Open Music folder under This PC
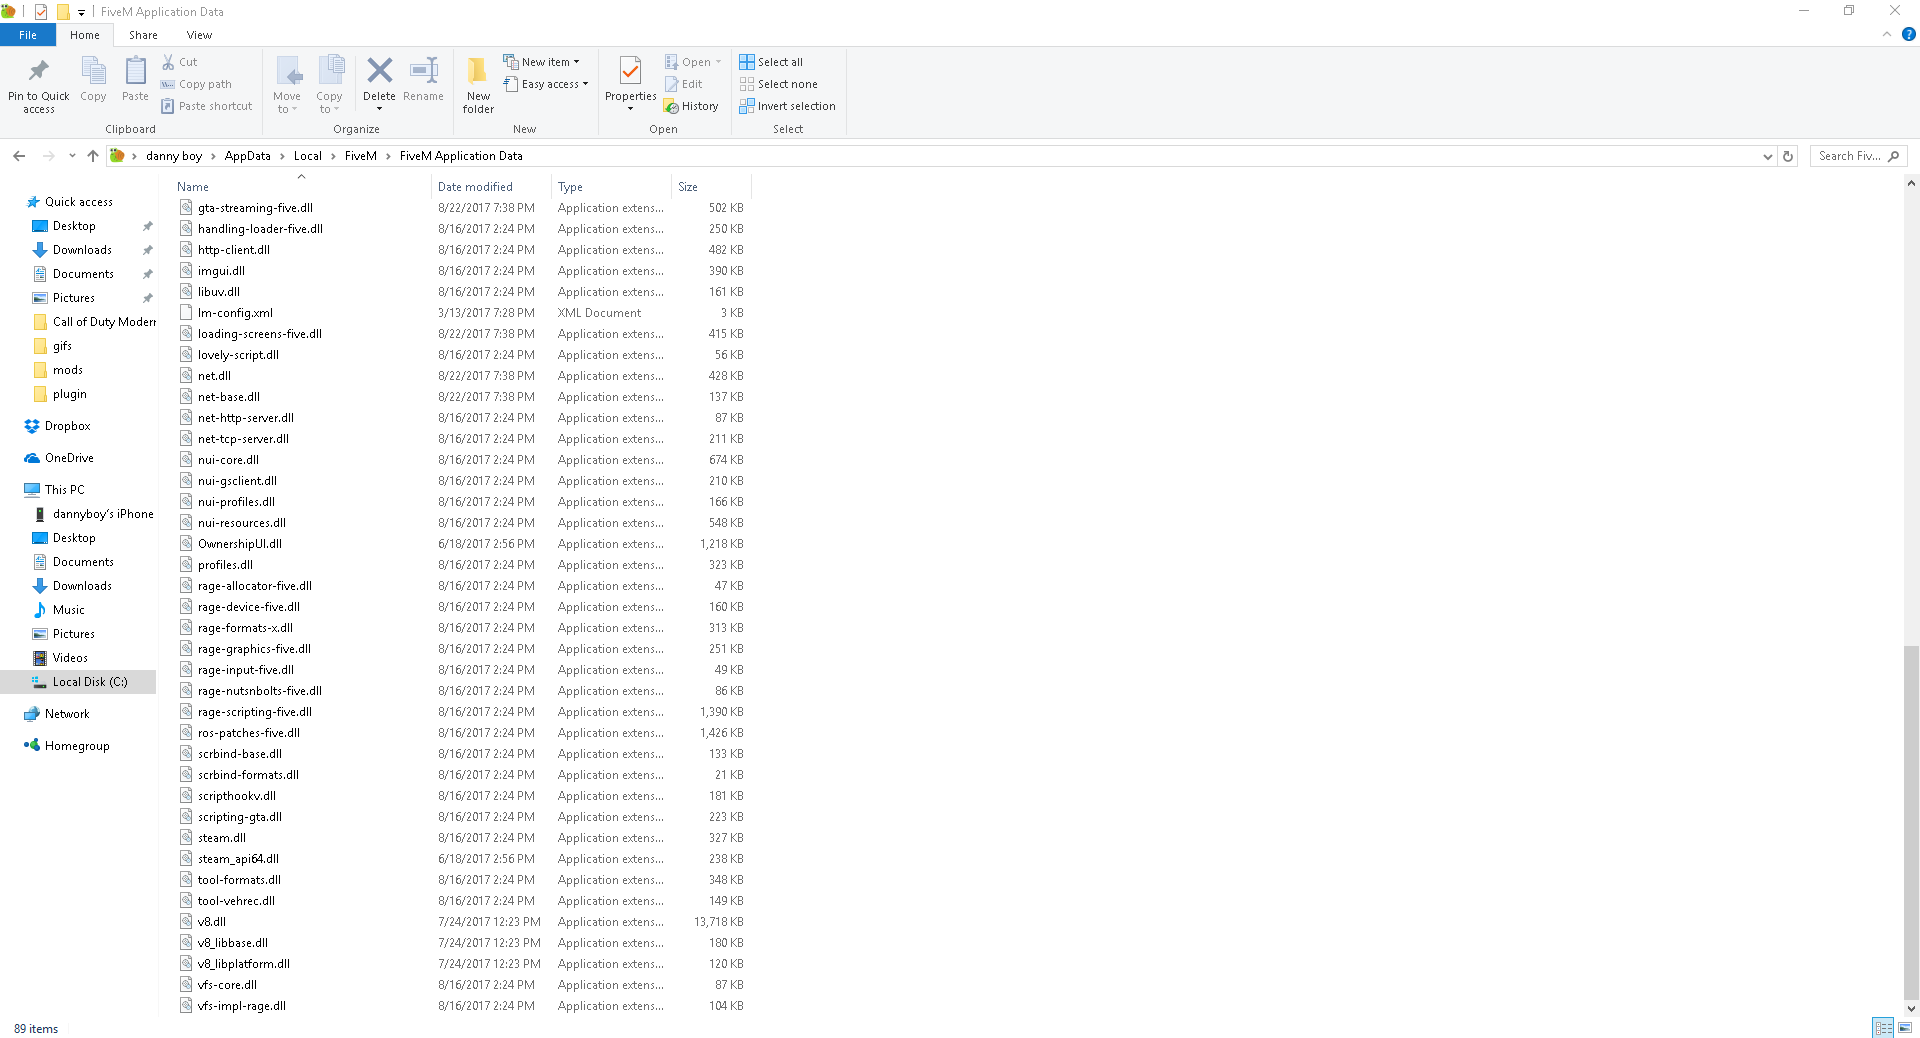The image size is (1920, 1038). pyautogui.click(x=69, y=610)
